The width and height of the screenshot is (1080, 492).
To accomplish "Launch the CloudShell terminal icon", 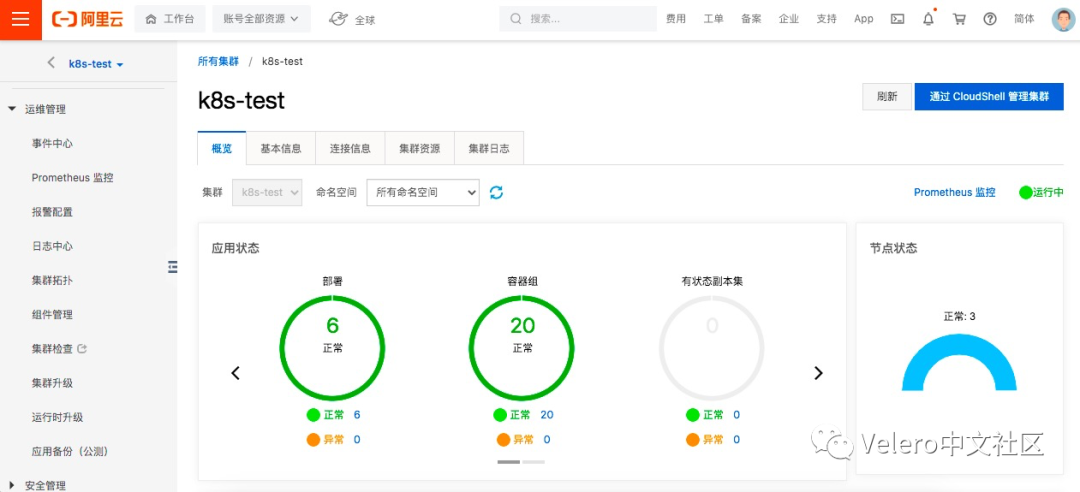I will pos(897,19).
